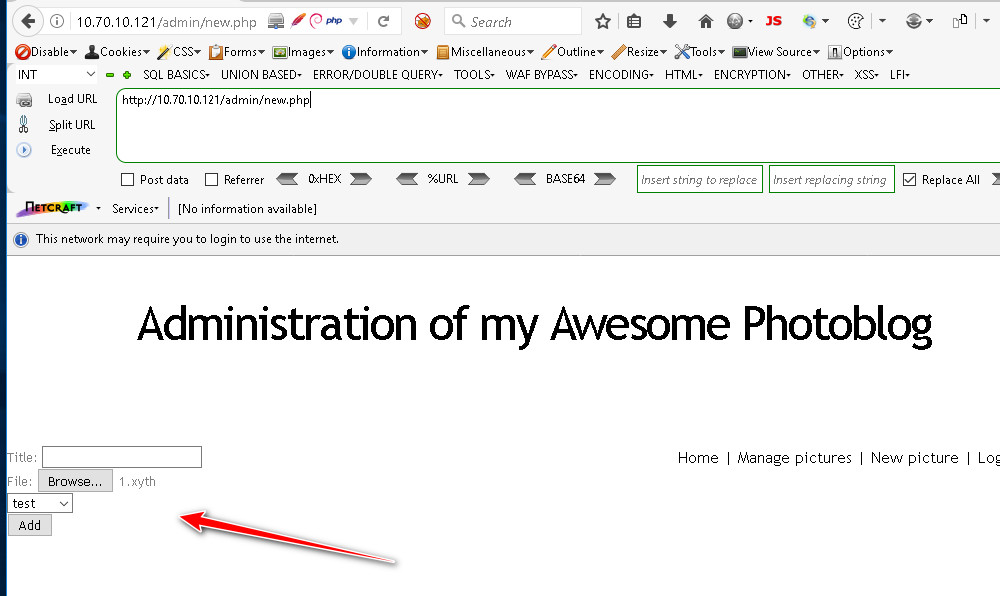
Task: Click the Add submit button
Action: [x=30, y=525]
